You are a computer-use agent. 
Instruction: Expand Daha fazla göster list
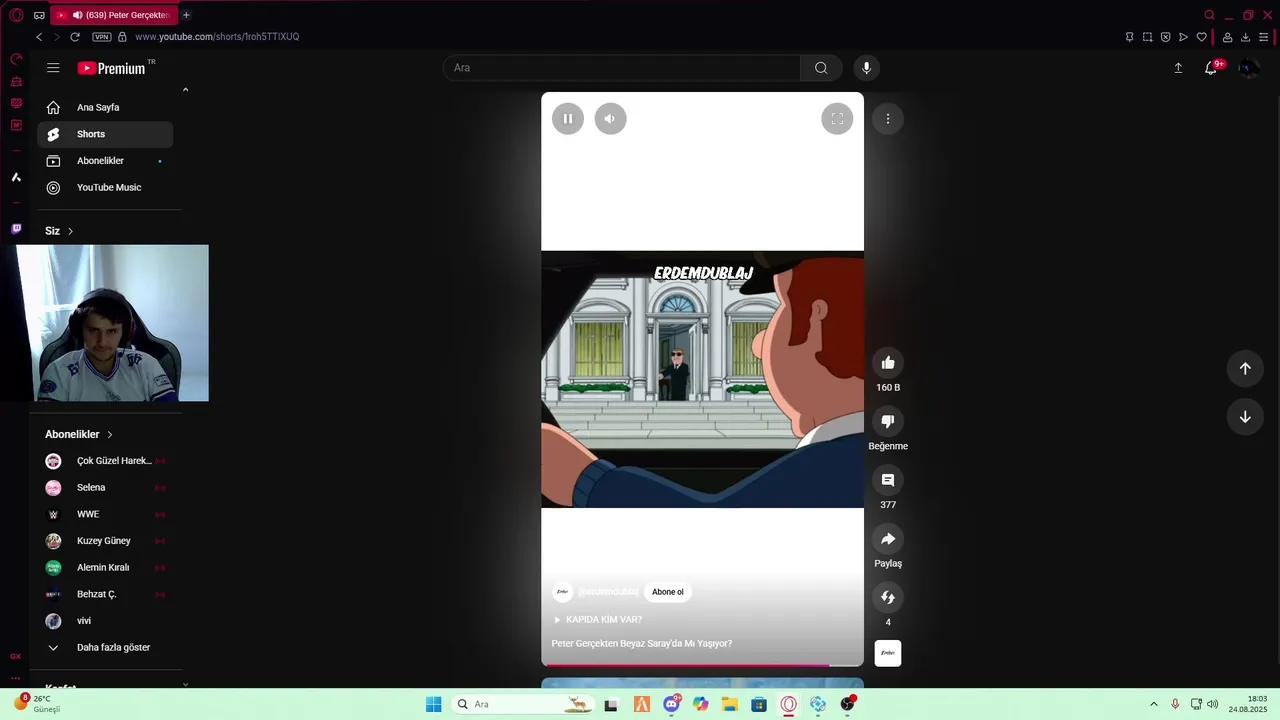pos(105,648)
